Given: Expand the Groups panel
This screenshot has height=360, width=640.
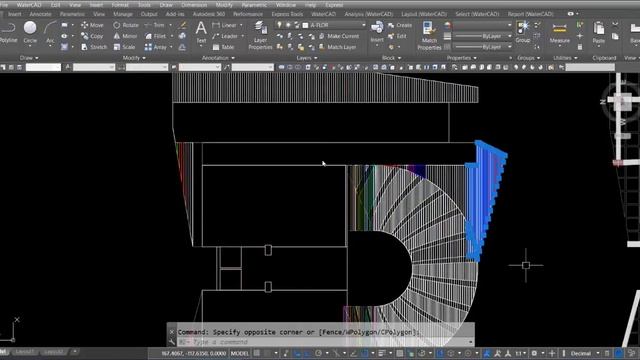Looking at the screenshot, I should [528, 58].
